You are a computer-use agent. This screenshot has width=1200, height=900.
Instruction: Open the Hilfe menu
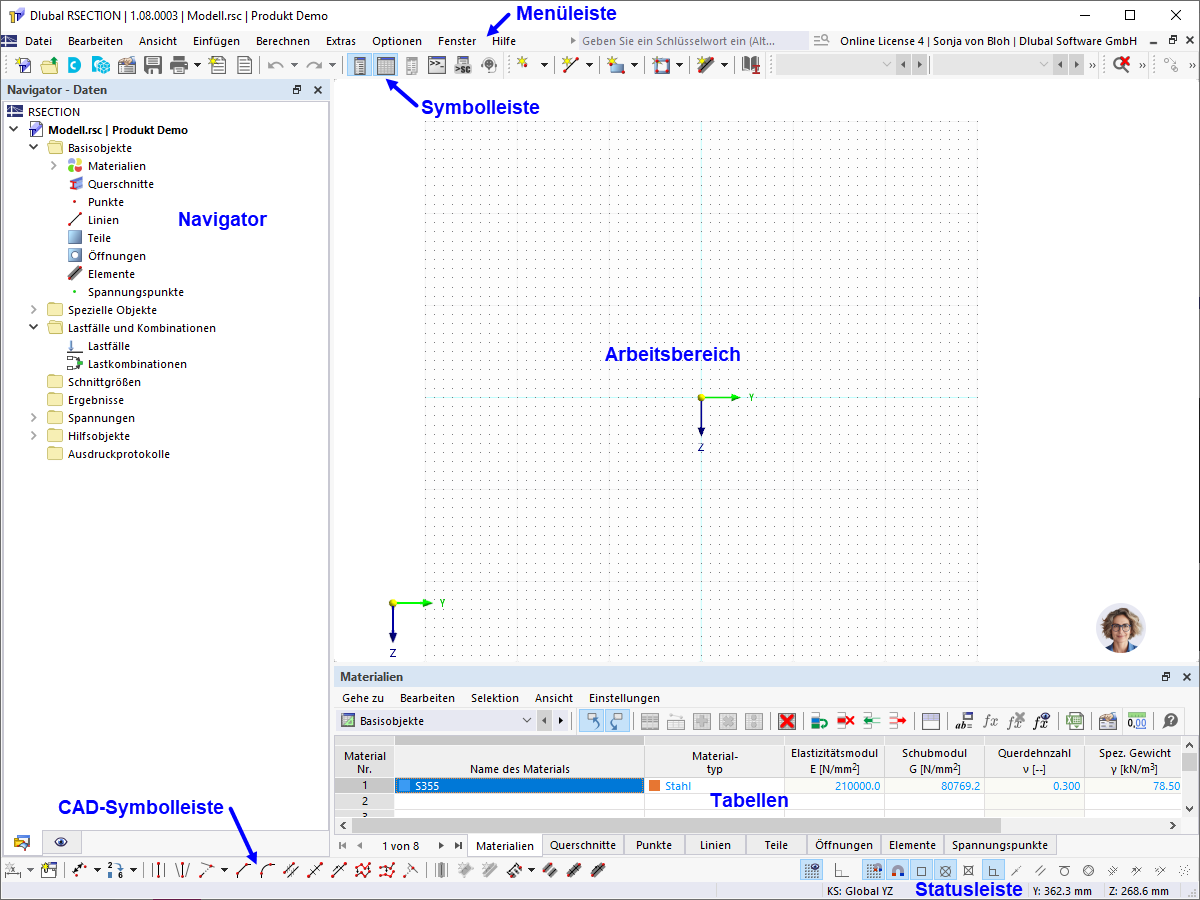point(504,41)
